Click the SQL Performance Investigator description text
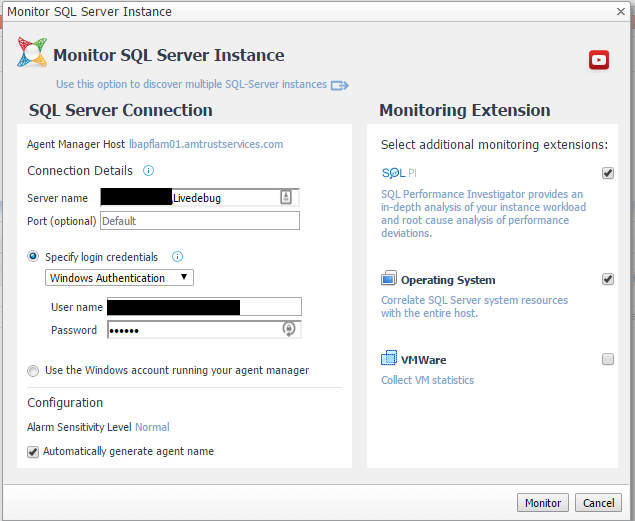Viewport: 635px width, 521px height. tap(483, 213)
